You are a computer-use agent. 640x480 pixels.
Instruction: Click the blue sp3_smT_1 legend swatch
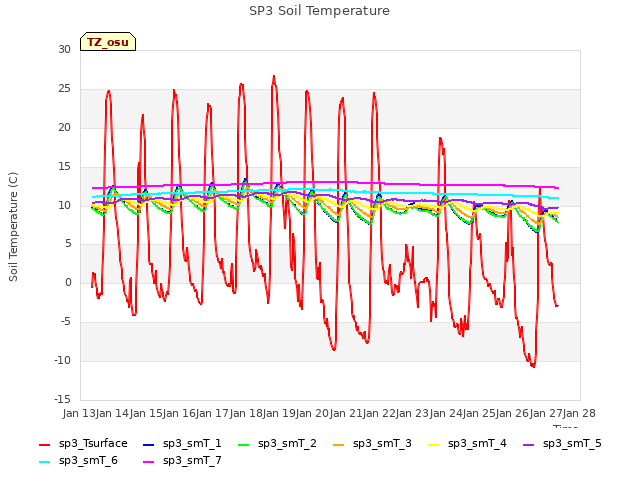(149, 444)
